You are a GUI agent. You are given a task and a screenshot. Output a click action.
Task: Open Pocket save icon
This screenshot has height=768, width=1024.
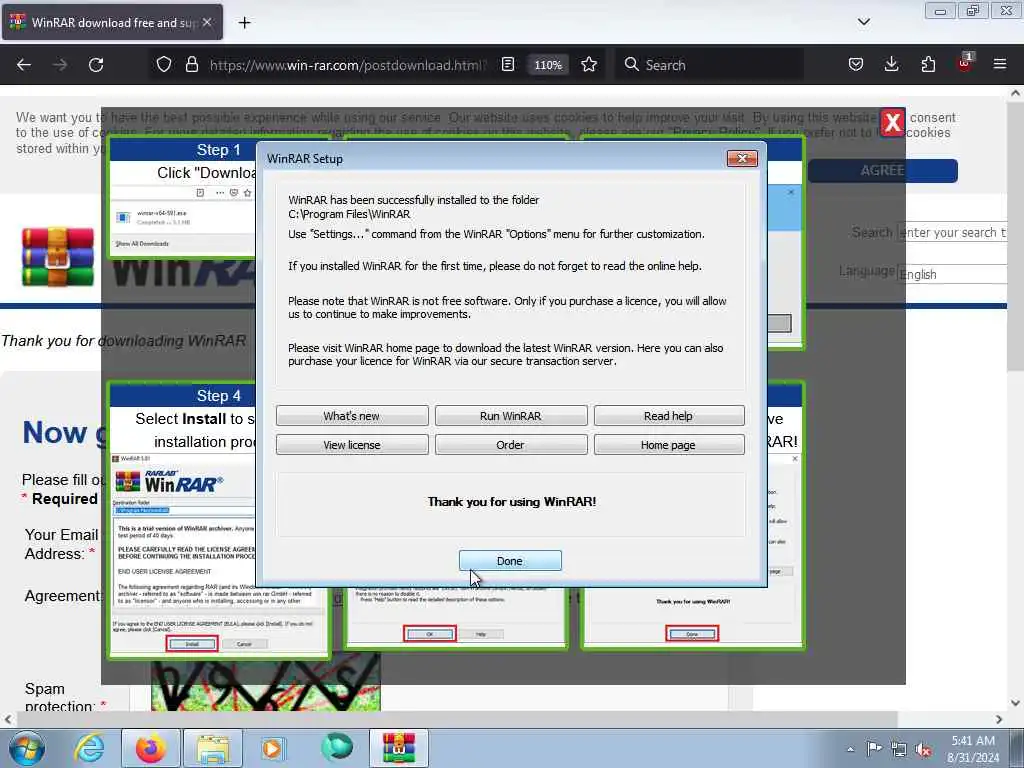pos(856,65)
